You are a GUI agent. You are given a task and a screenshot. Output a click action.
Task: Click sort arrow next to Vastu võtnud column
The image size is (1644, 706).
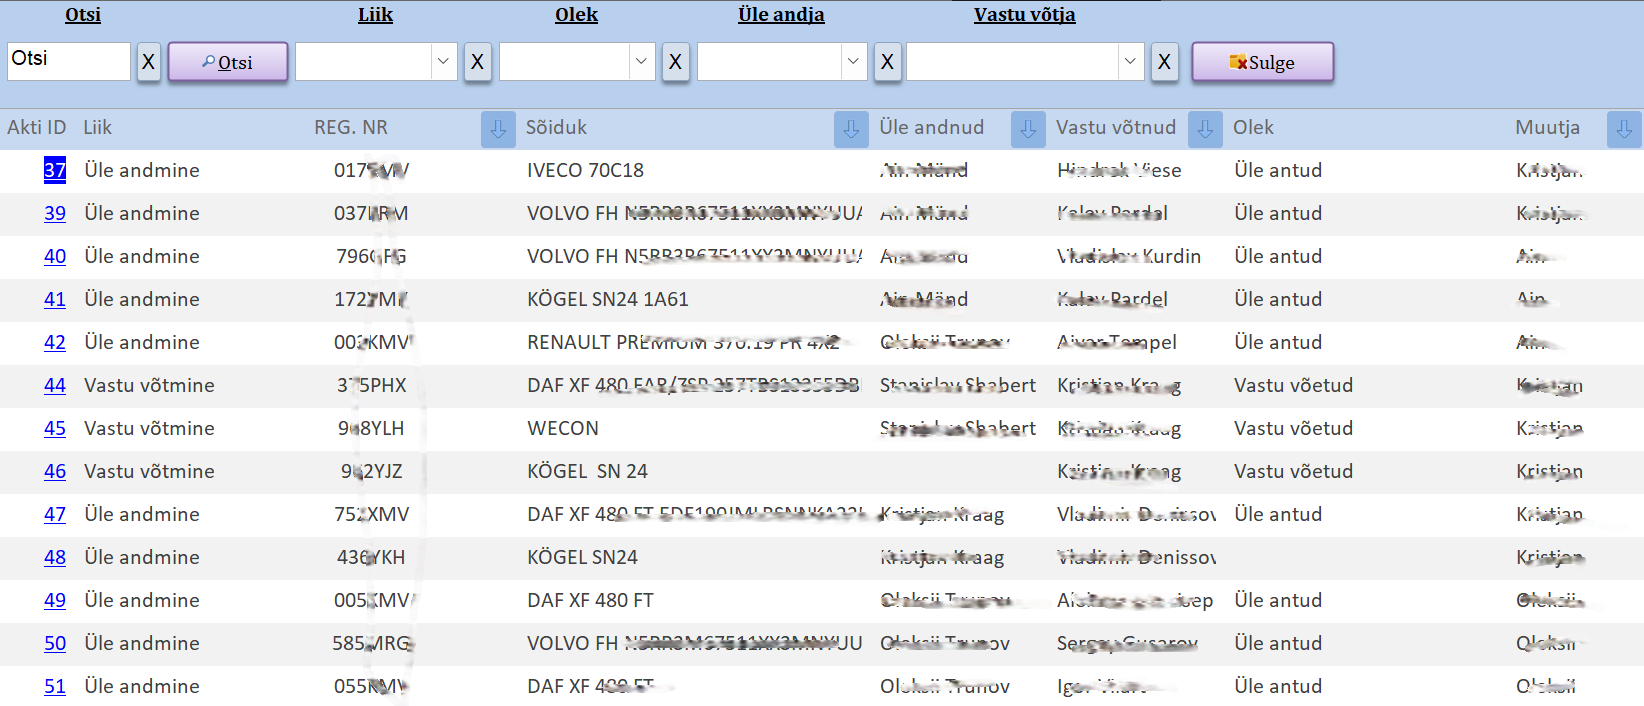1205,129
